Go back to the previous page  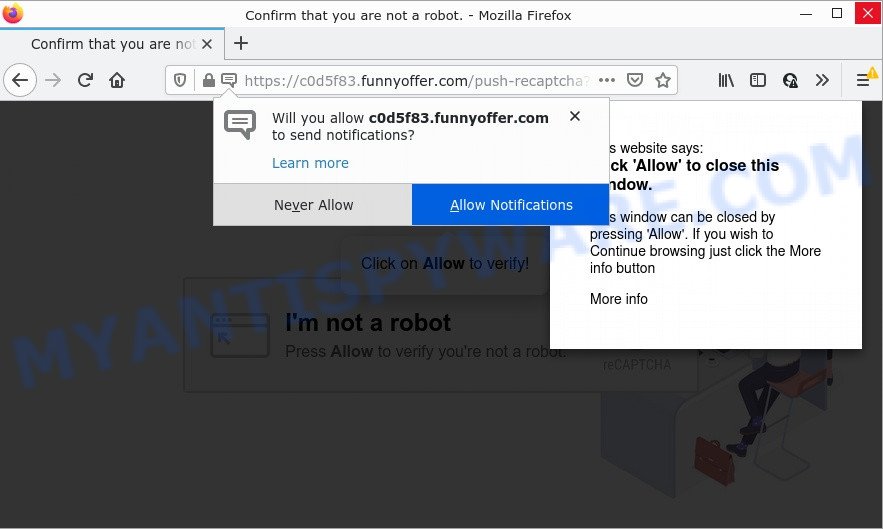(20, 81)
